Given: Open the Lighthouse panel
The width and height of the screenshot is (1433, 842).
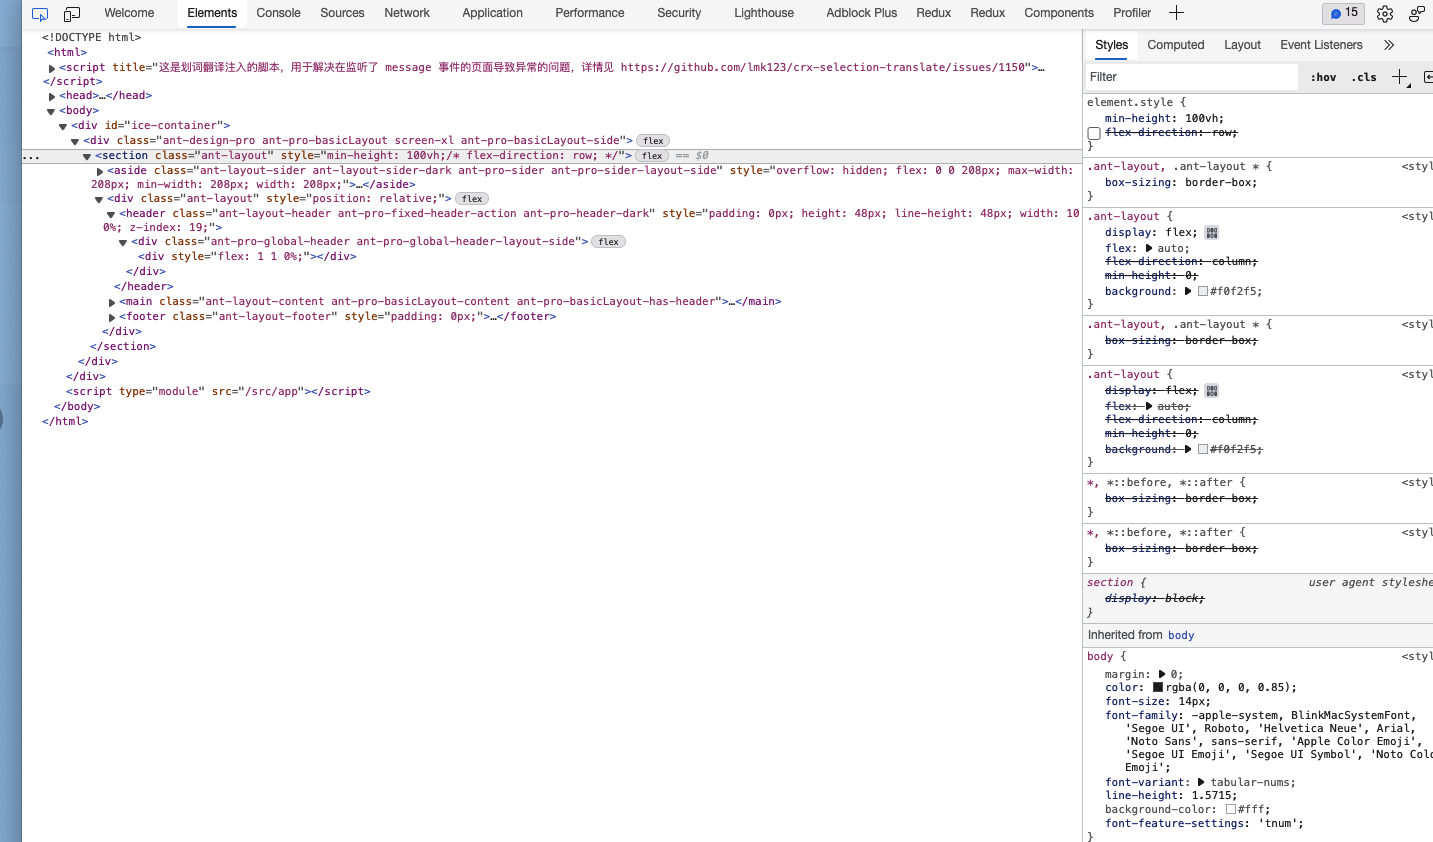Looking at the screenshot, I should pos(763,13).
